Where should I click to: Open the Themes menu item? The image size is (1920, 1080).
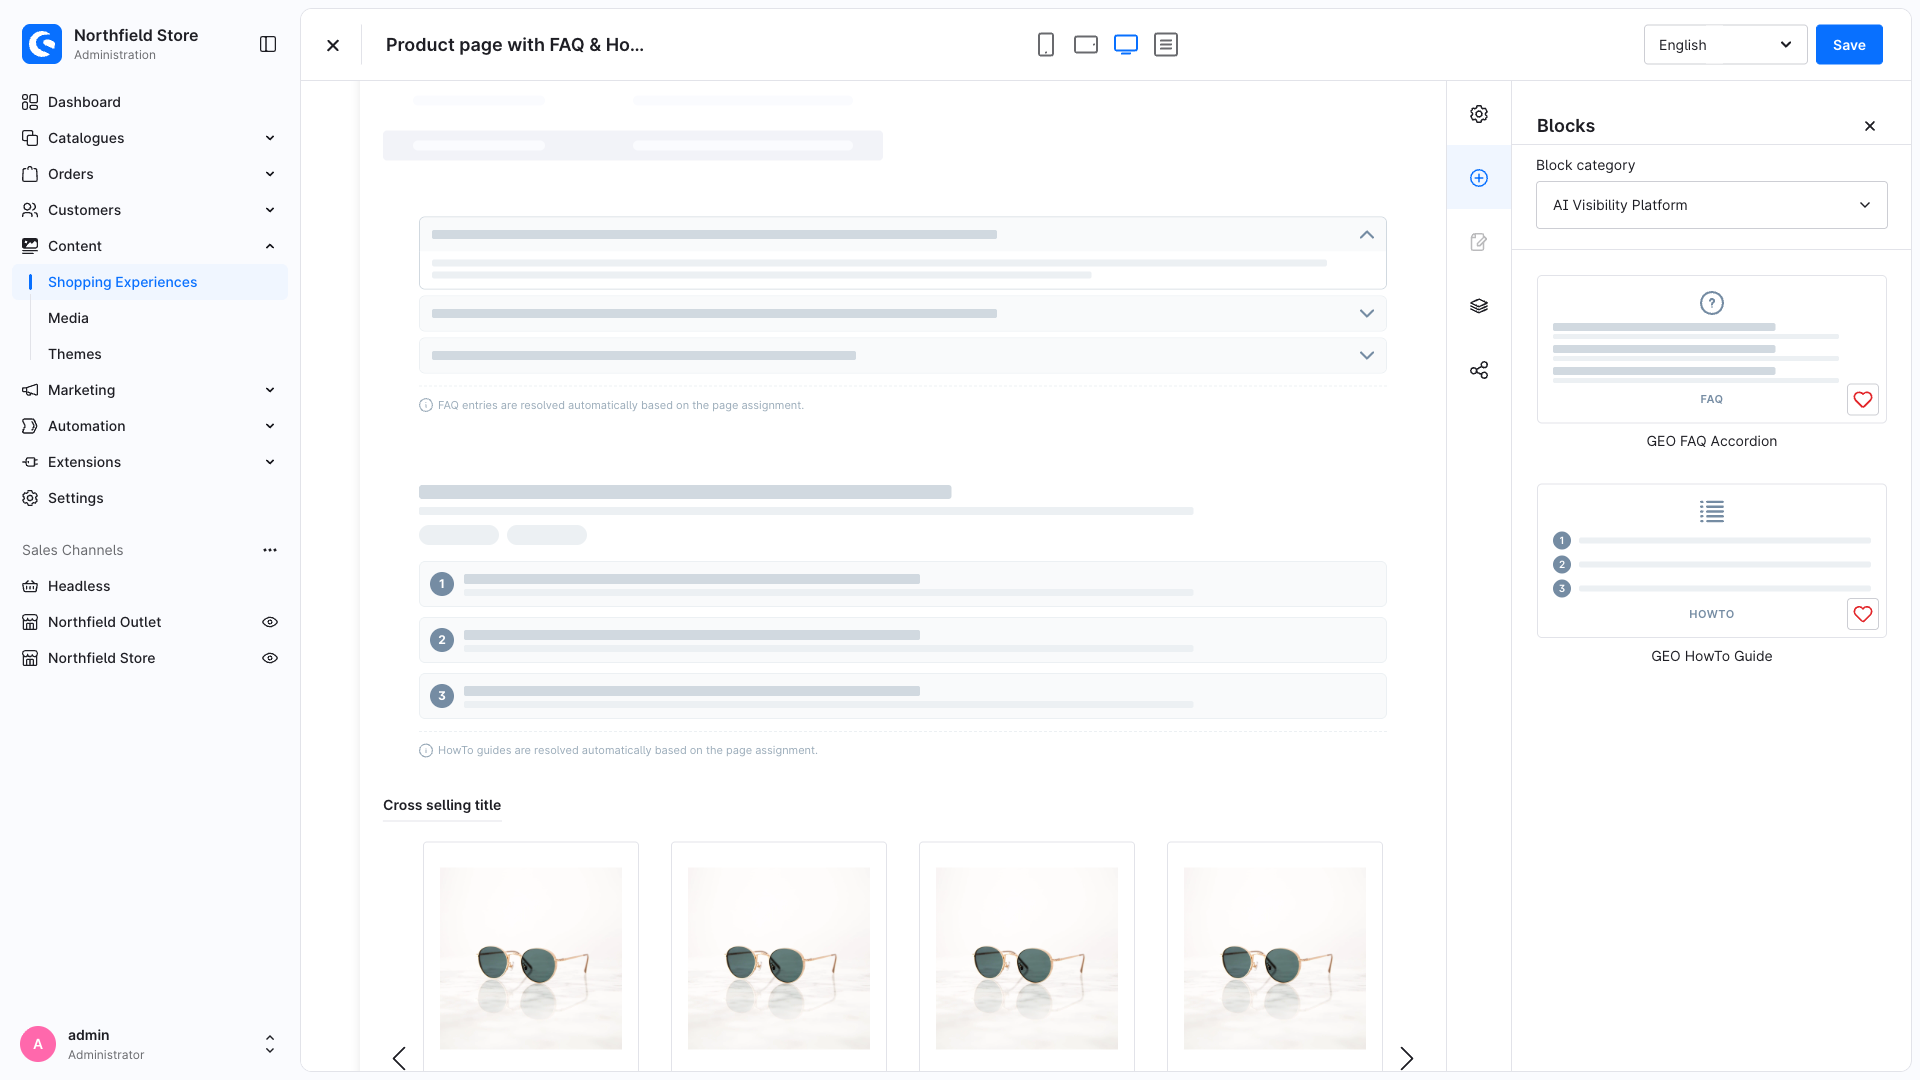point(75,354)
